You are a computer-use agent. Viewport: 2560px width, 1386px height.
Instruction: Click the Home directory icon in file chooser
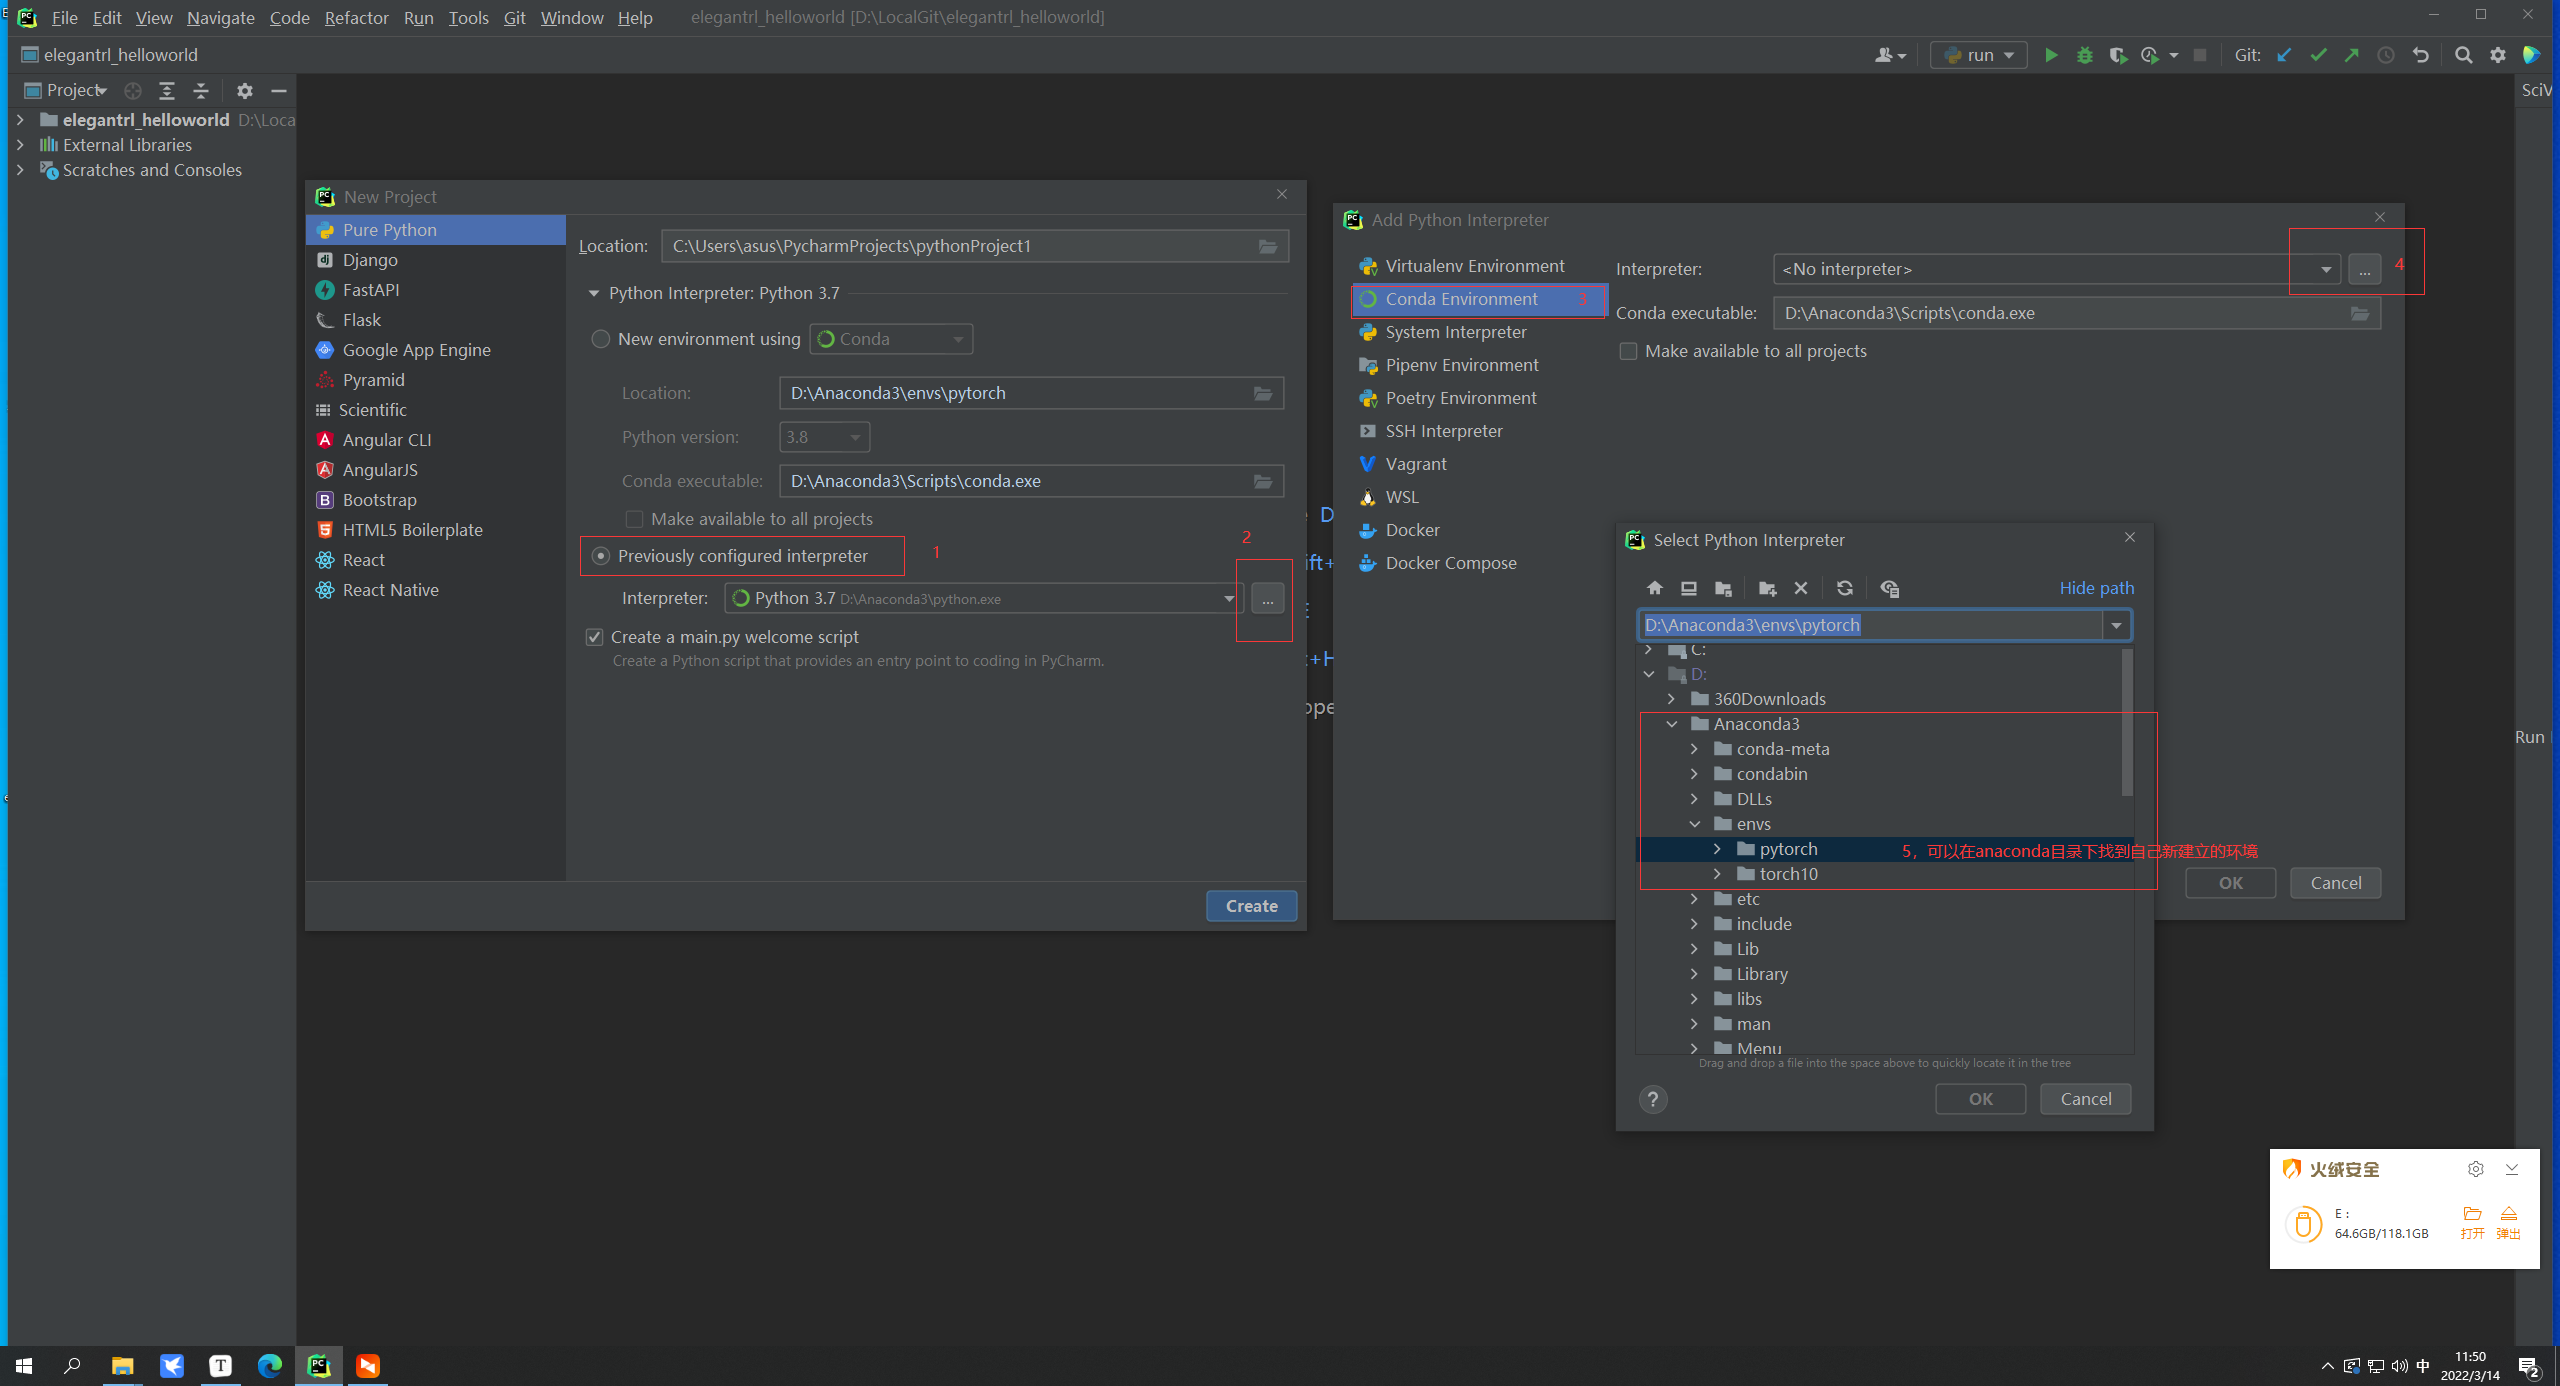(x=1654, y=588)
